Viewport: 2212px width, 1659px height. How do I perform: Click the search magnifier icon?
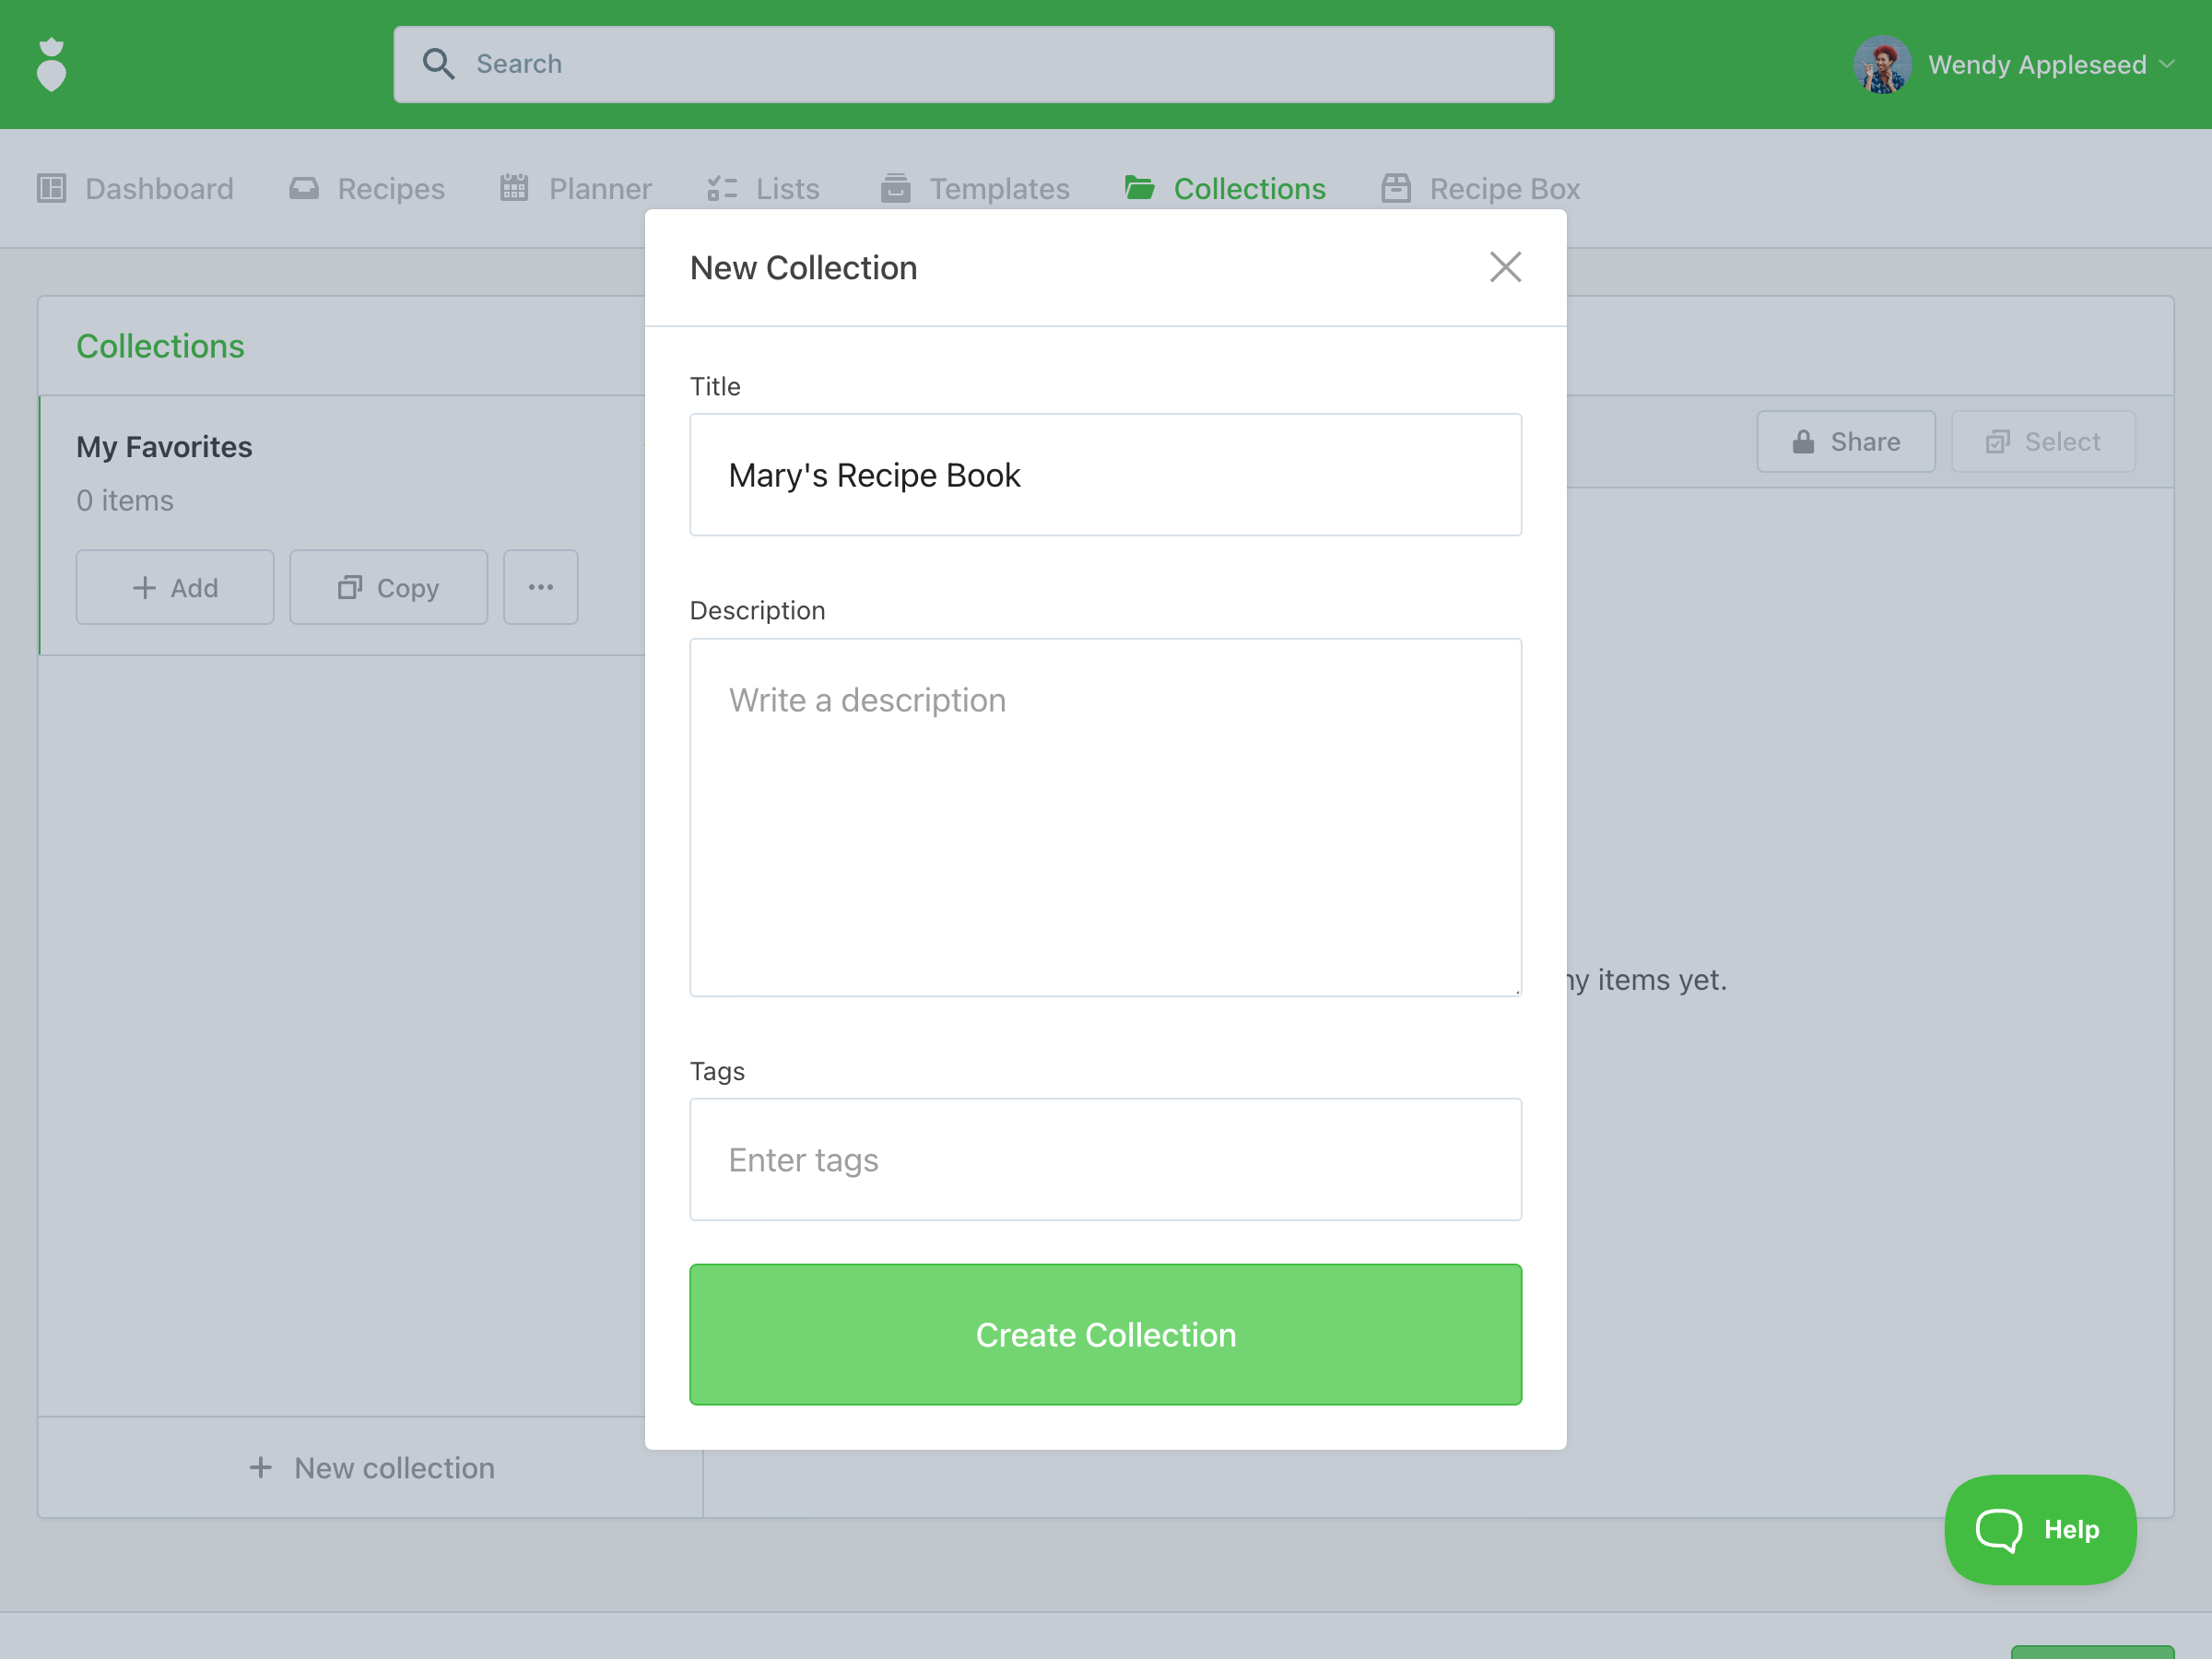438,64
